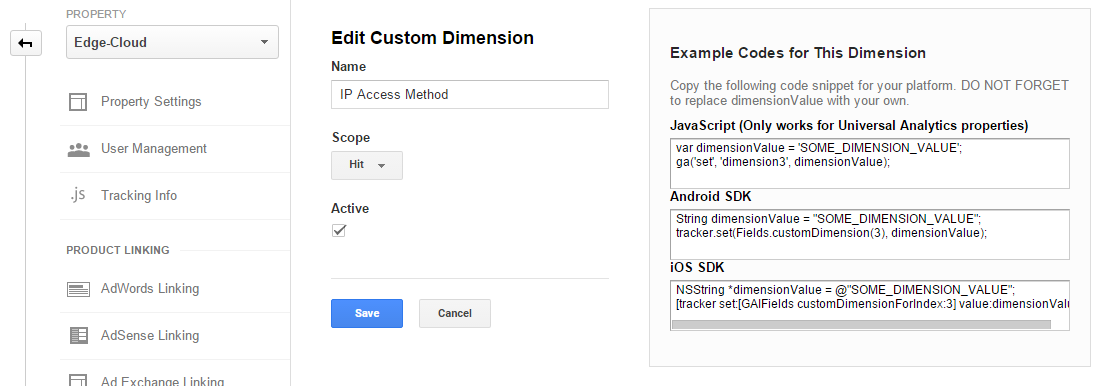Click the 'Android SDK' label
This screenshot has height=386, width=1108.
coord(711,197)
